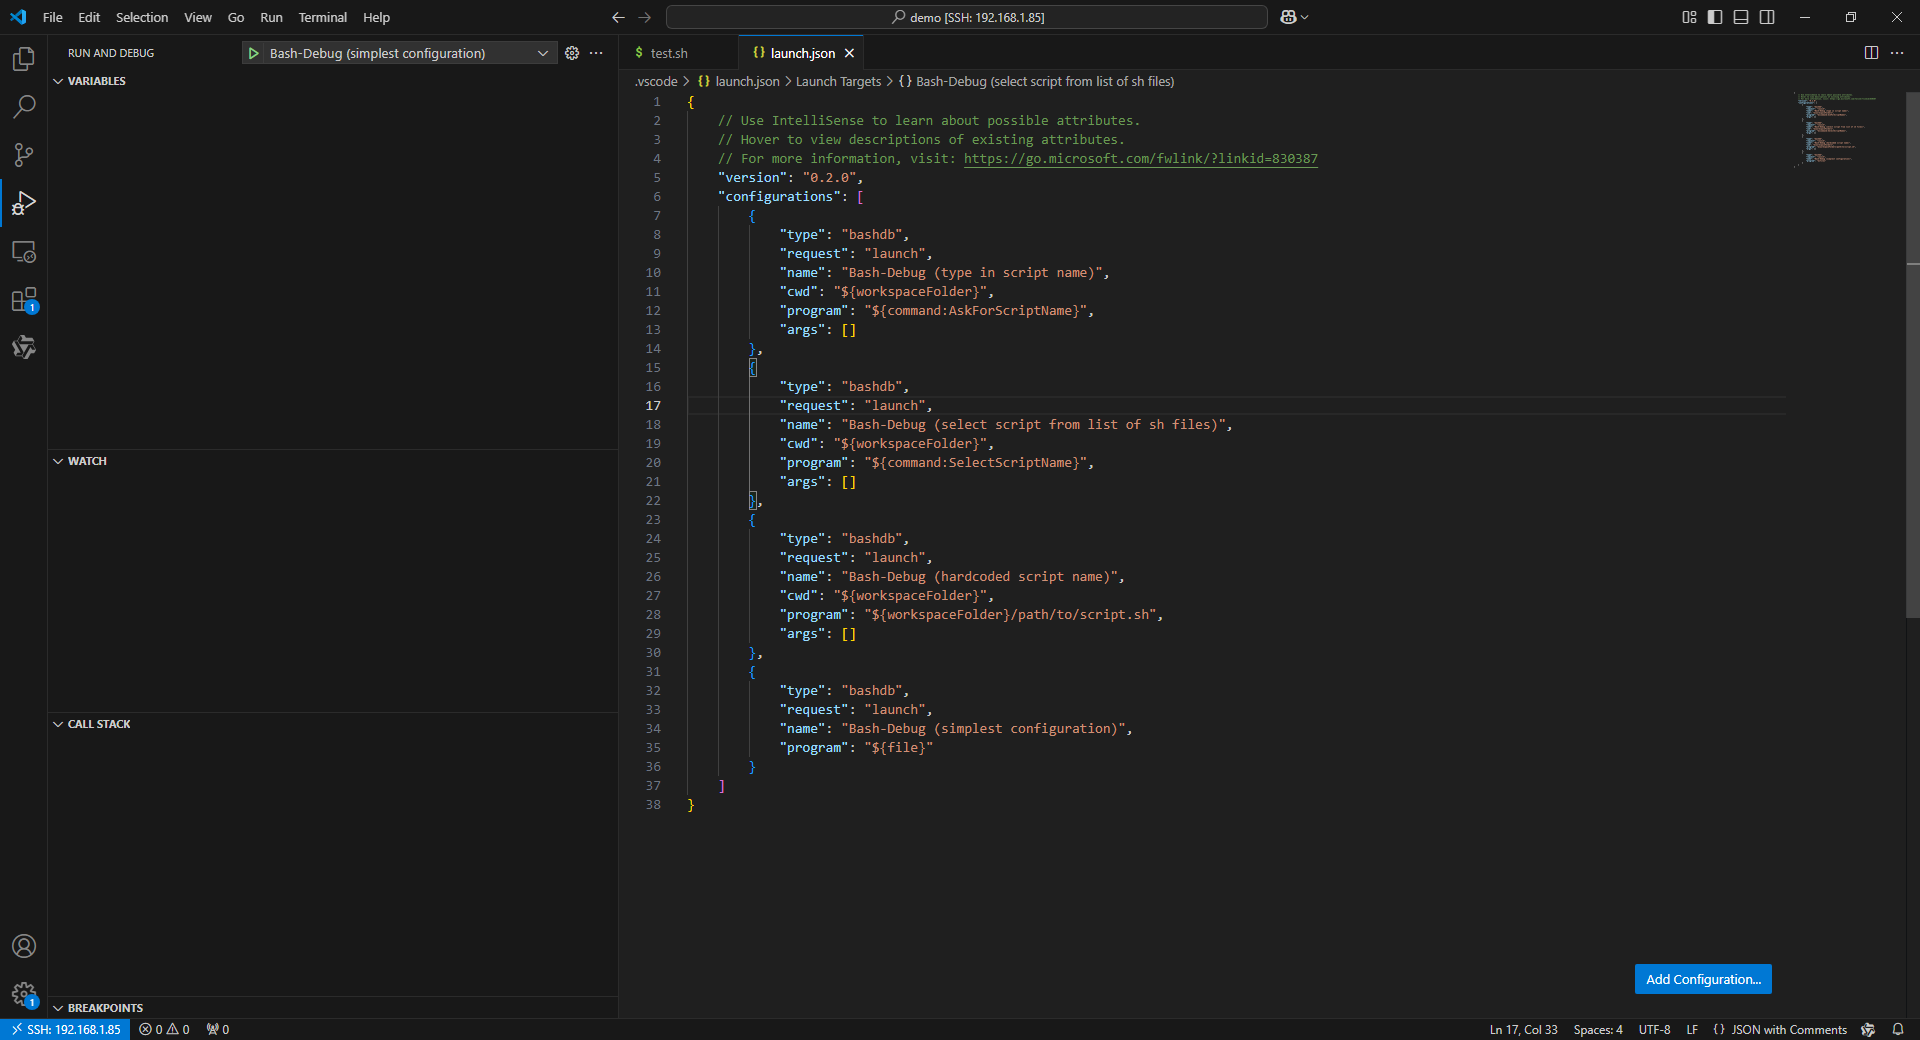1920x1040 pixels.
Task: Click the SSH remote indicator in status bar
Action: click(65, 1029)
